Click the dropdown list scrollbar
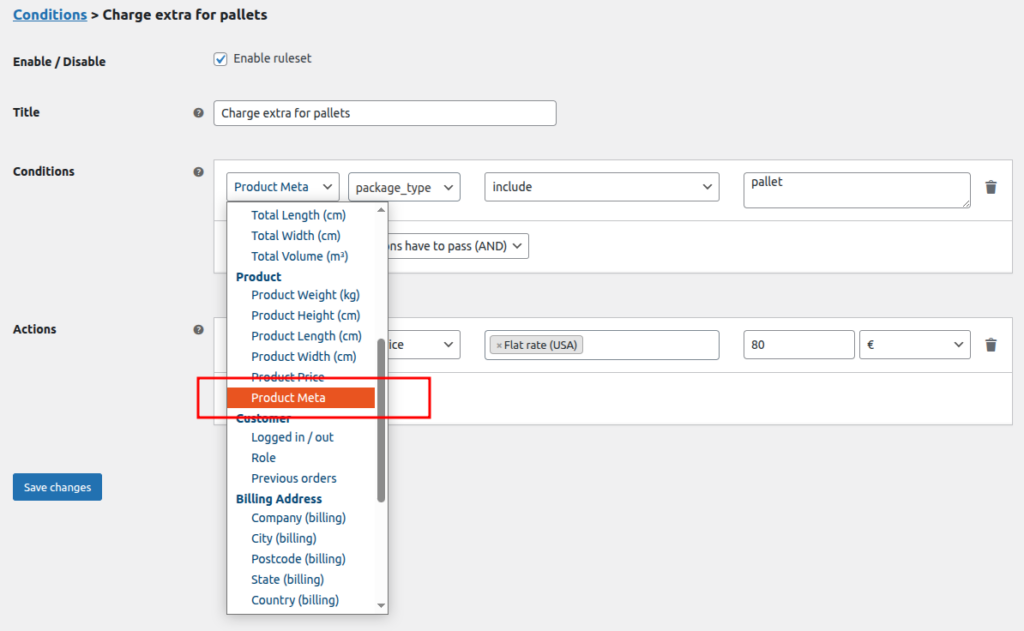1024x631 pixels. pyautogui.click(x=381, y=420)
